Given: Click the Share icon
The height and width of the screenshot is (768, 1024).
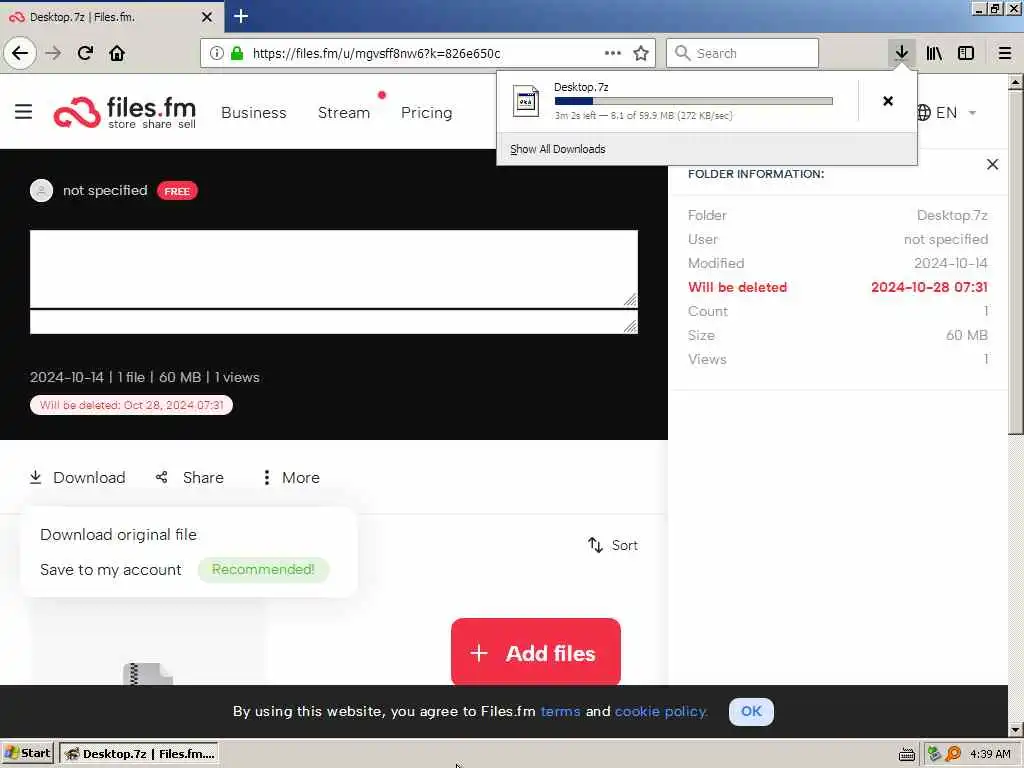Looking at the screenshot, I should click(162, 477).
